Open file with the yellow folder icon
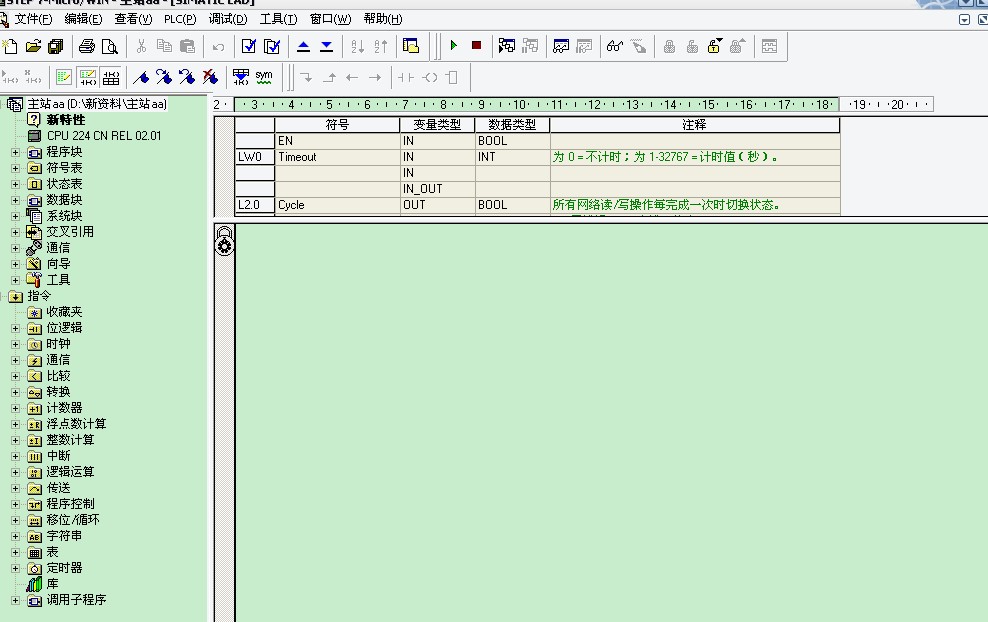Viewport: 988px width, 622px height. [x=33, y=46]
